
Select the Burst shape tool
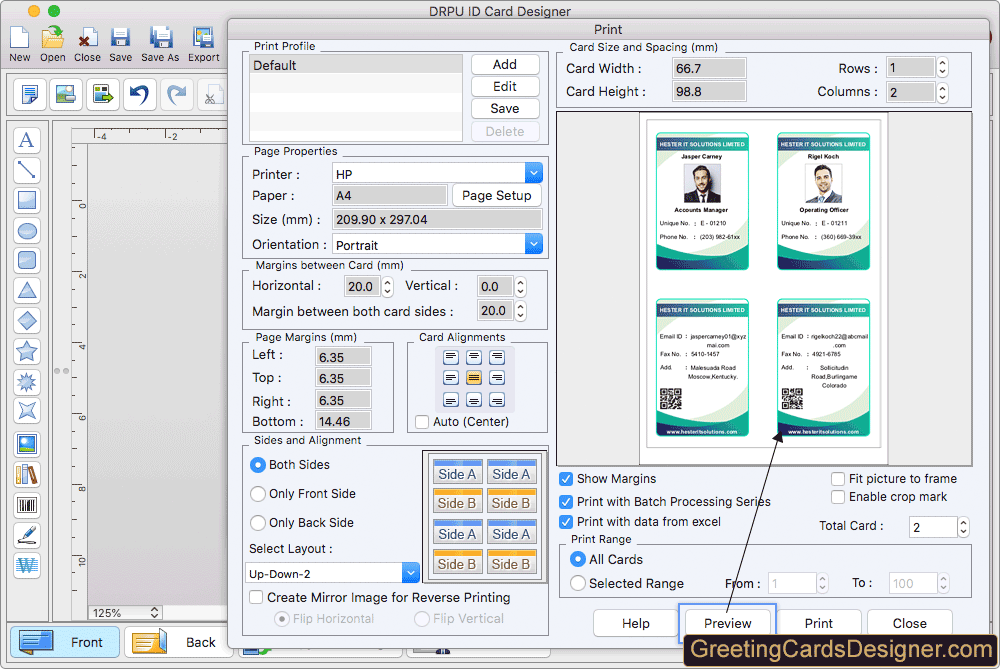pyautogui.click(x=27, y=381)
